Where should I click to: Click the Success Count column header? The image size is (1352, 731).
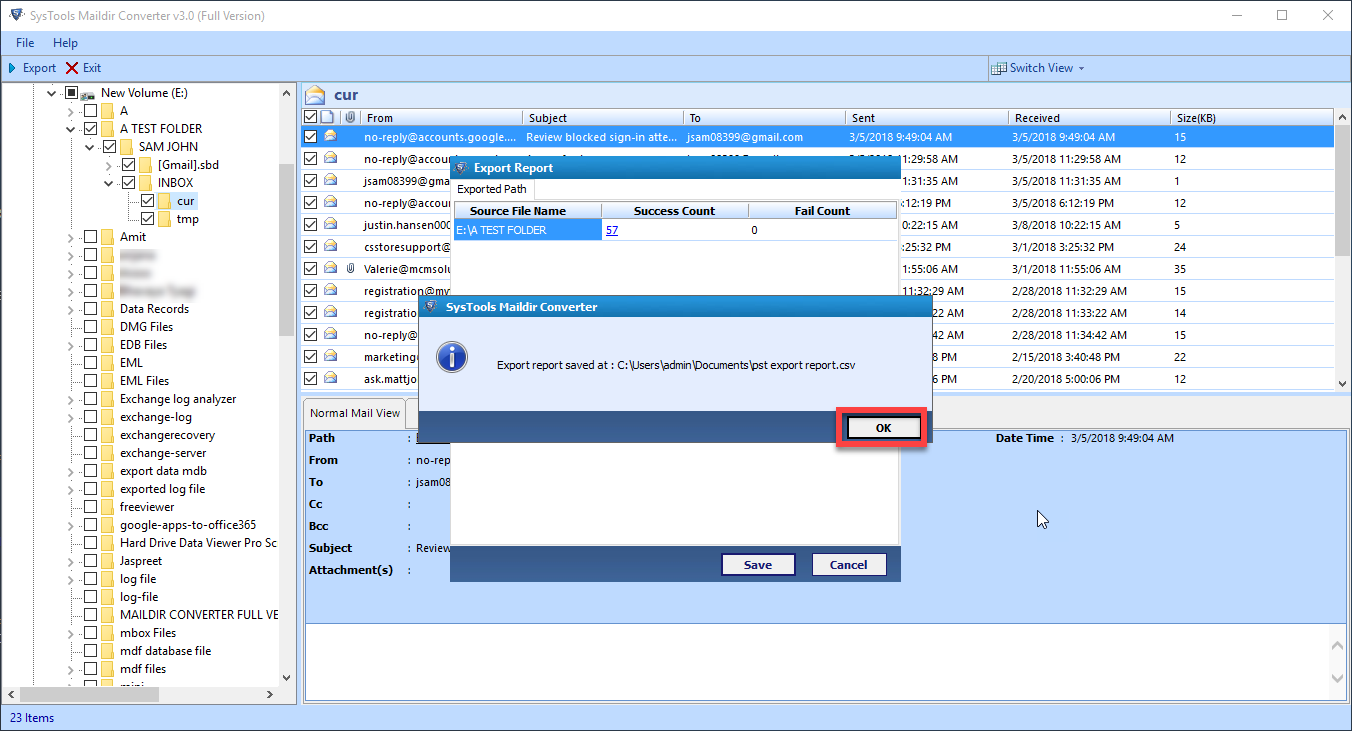coord(675,211)
